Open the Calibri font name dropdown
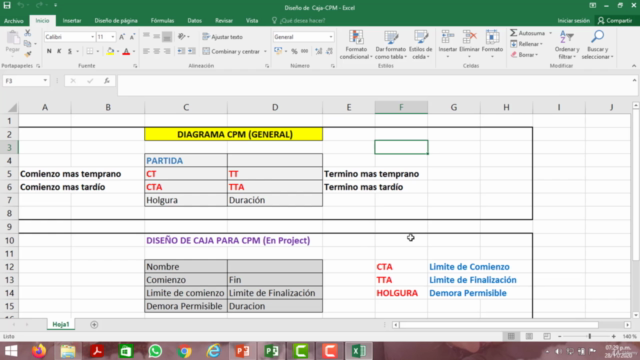The width and height of the screenshot is (640, 360). click(92, 37)
